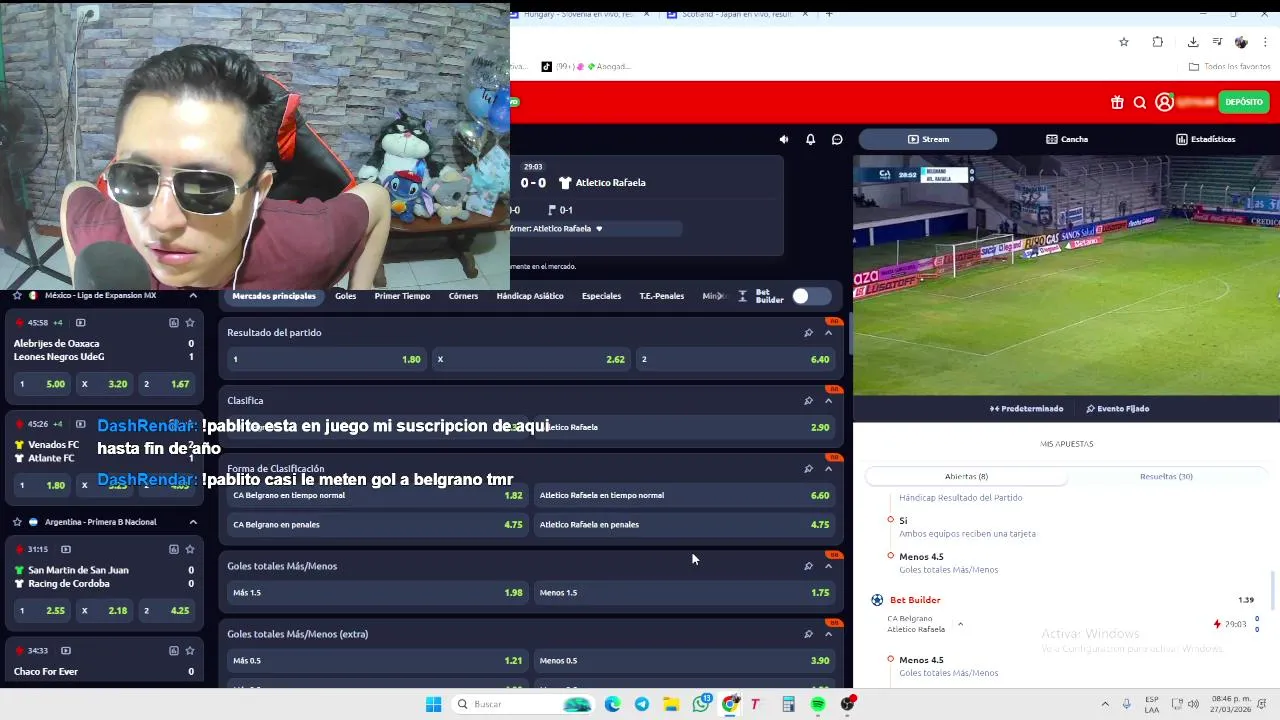The width and height of the screenshot is (1280, 720).
Task: Open the Abiertas (8) bets tab
Action: point(966,477)
